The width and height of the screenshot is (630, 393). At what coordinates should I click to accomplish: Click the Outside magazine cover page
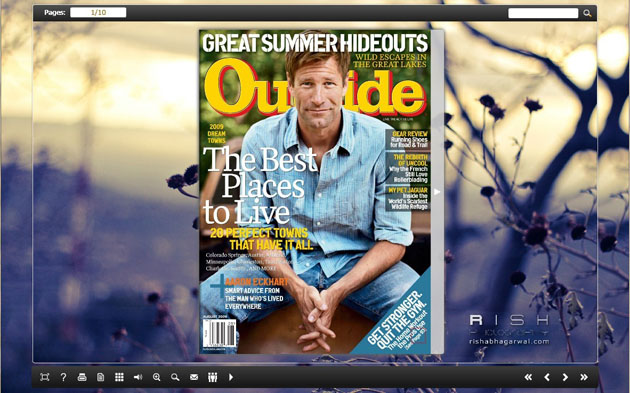(315, 192)
